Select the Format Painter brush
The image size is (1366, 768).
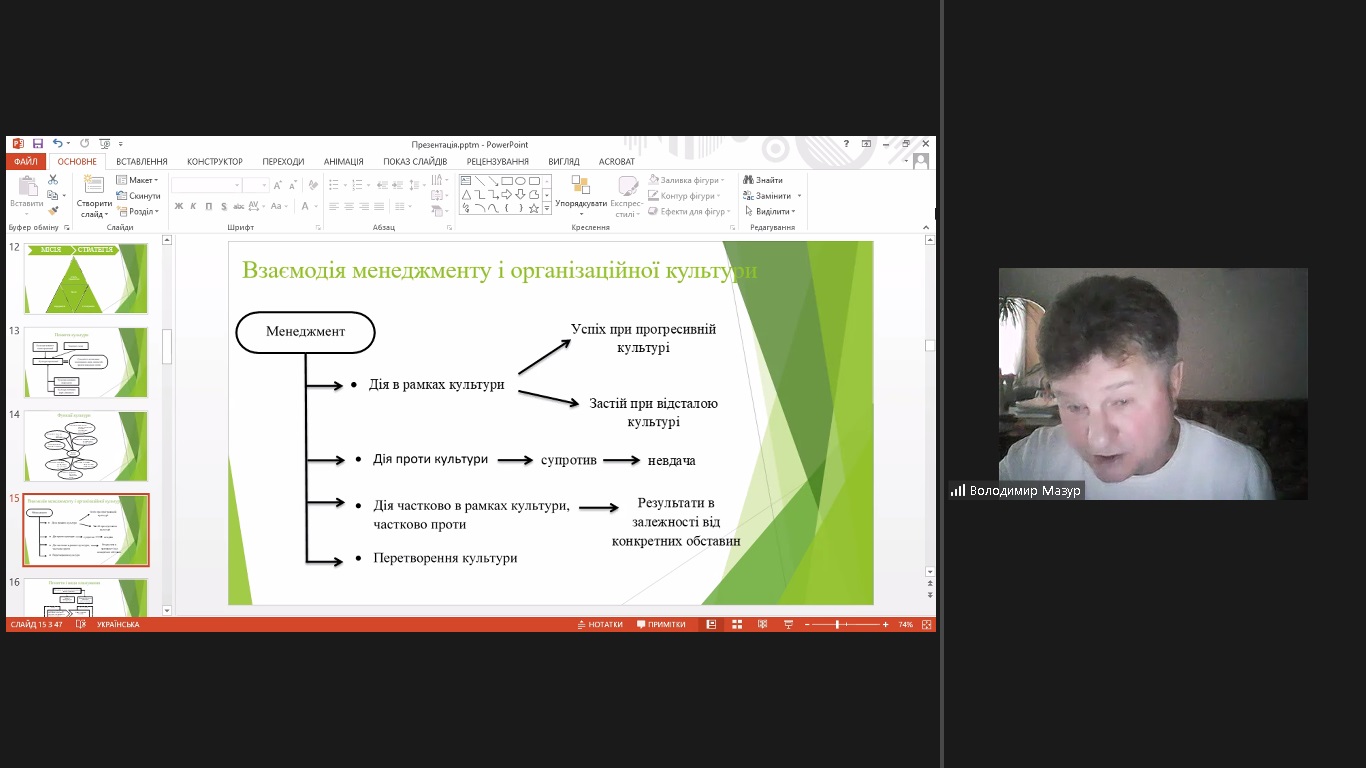coord(53,211)
